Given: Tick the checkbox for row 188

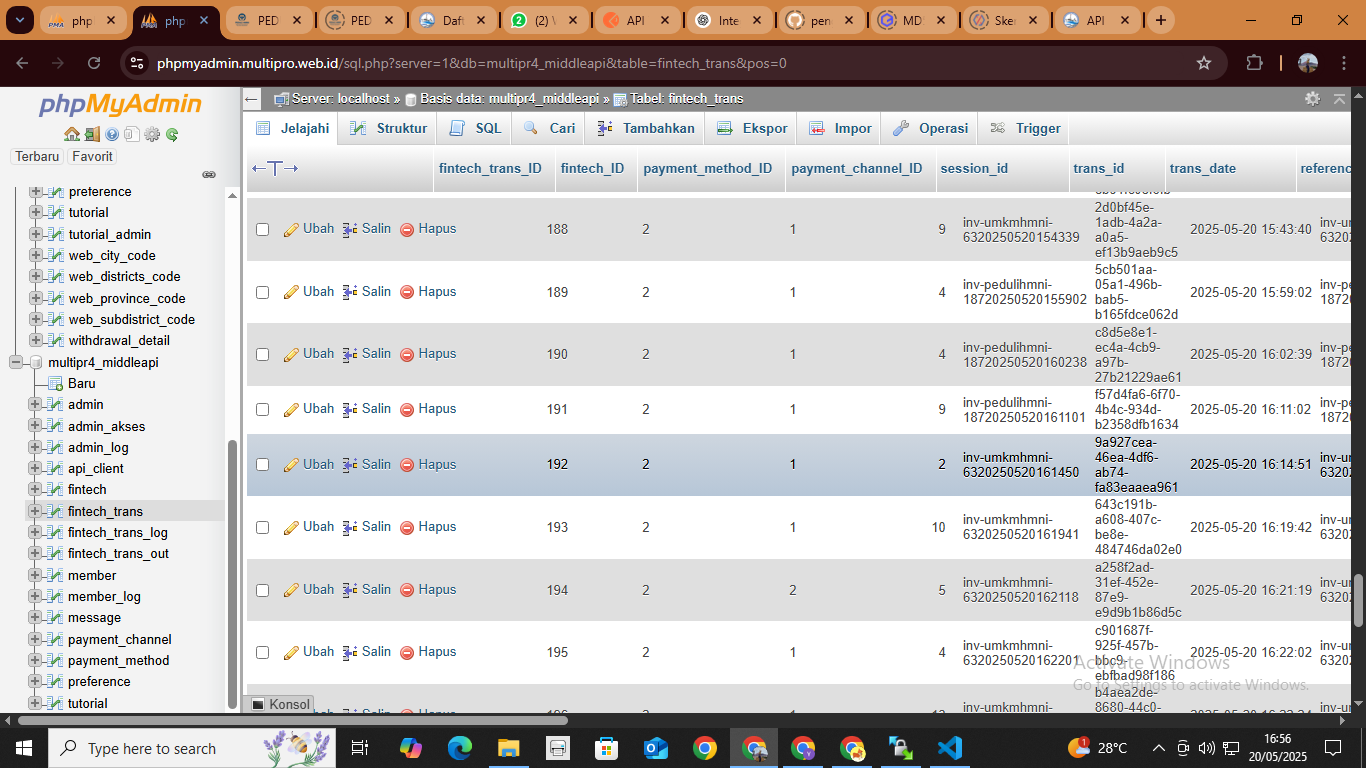Looking at the screenshot, I should [x=262, y=229].
